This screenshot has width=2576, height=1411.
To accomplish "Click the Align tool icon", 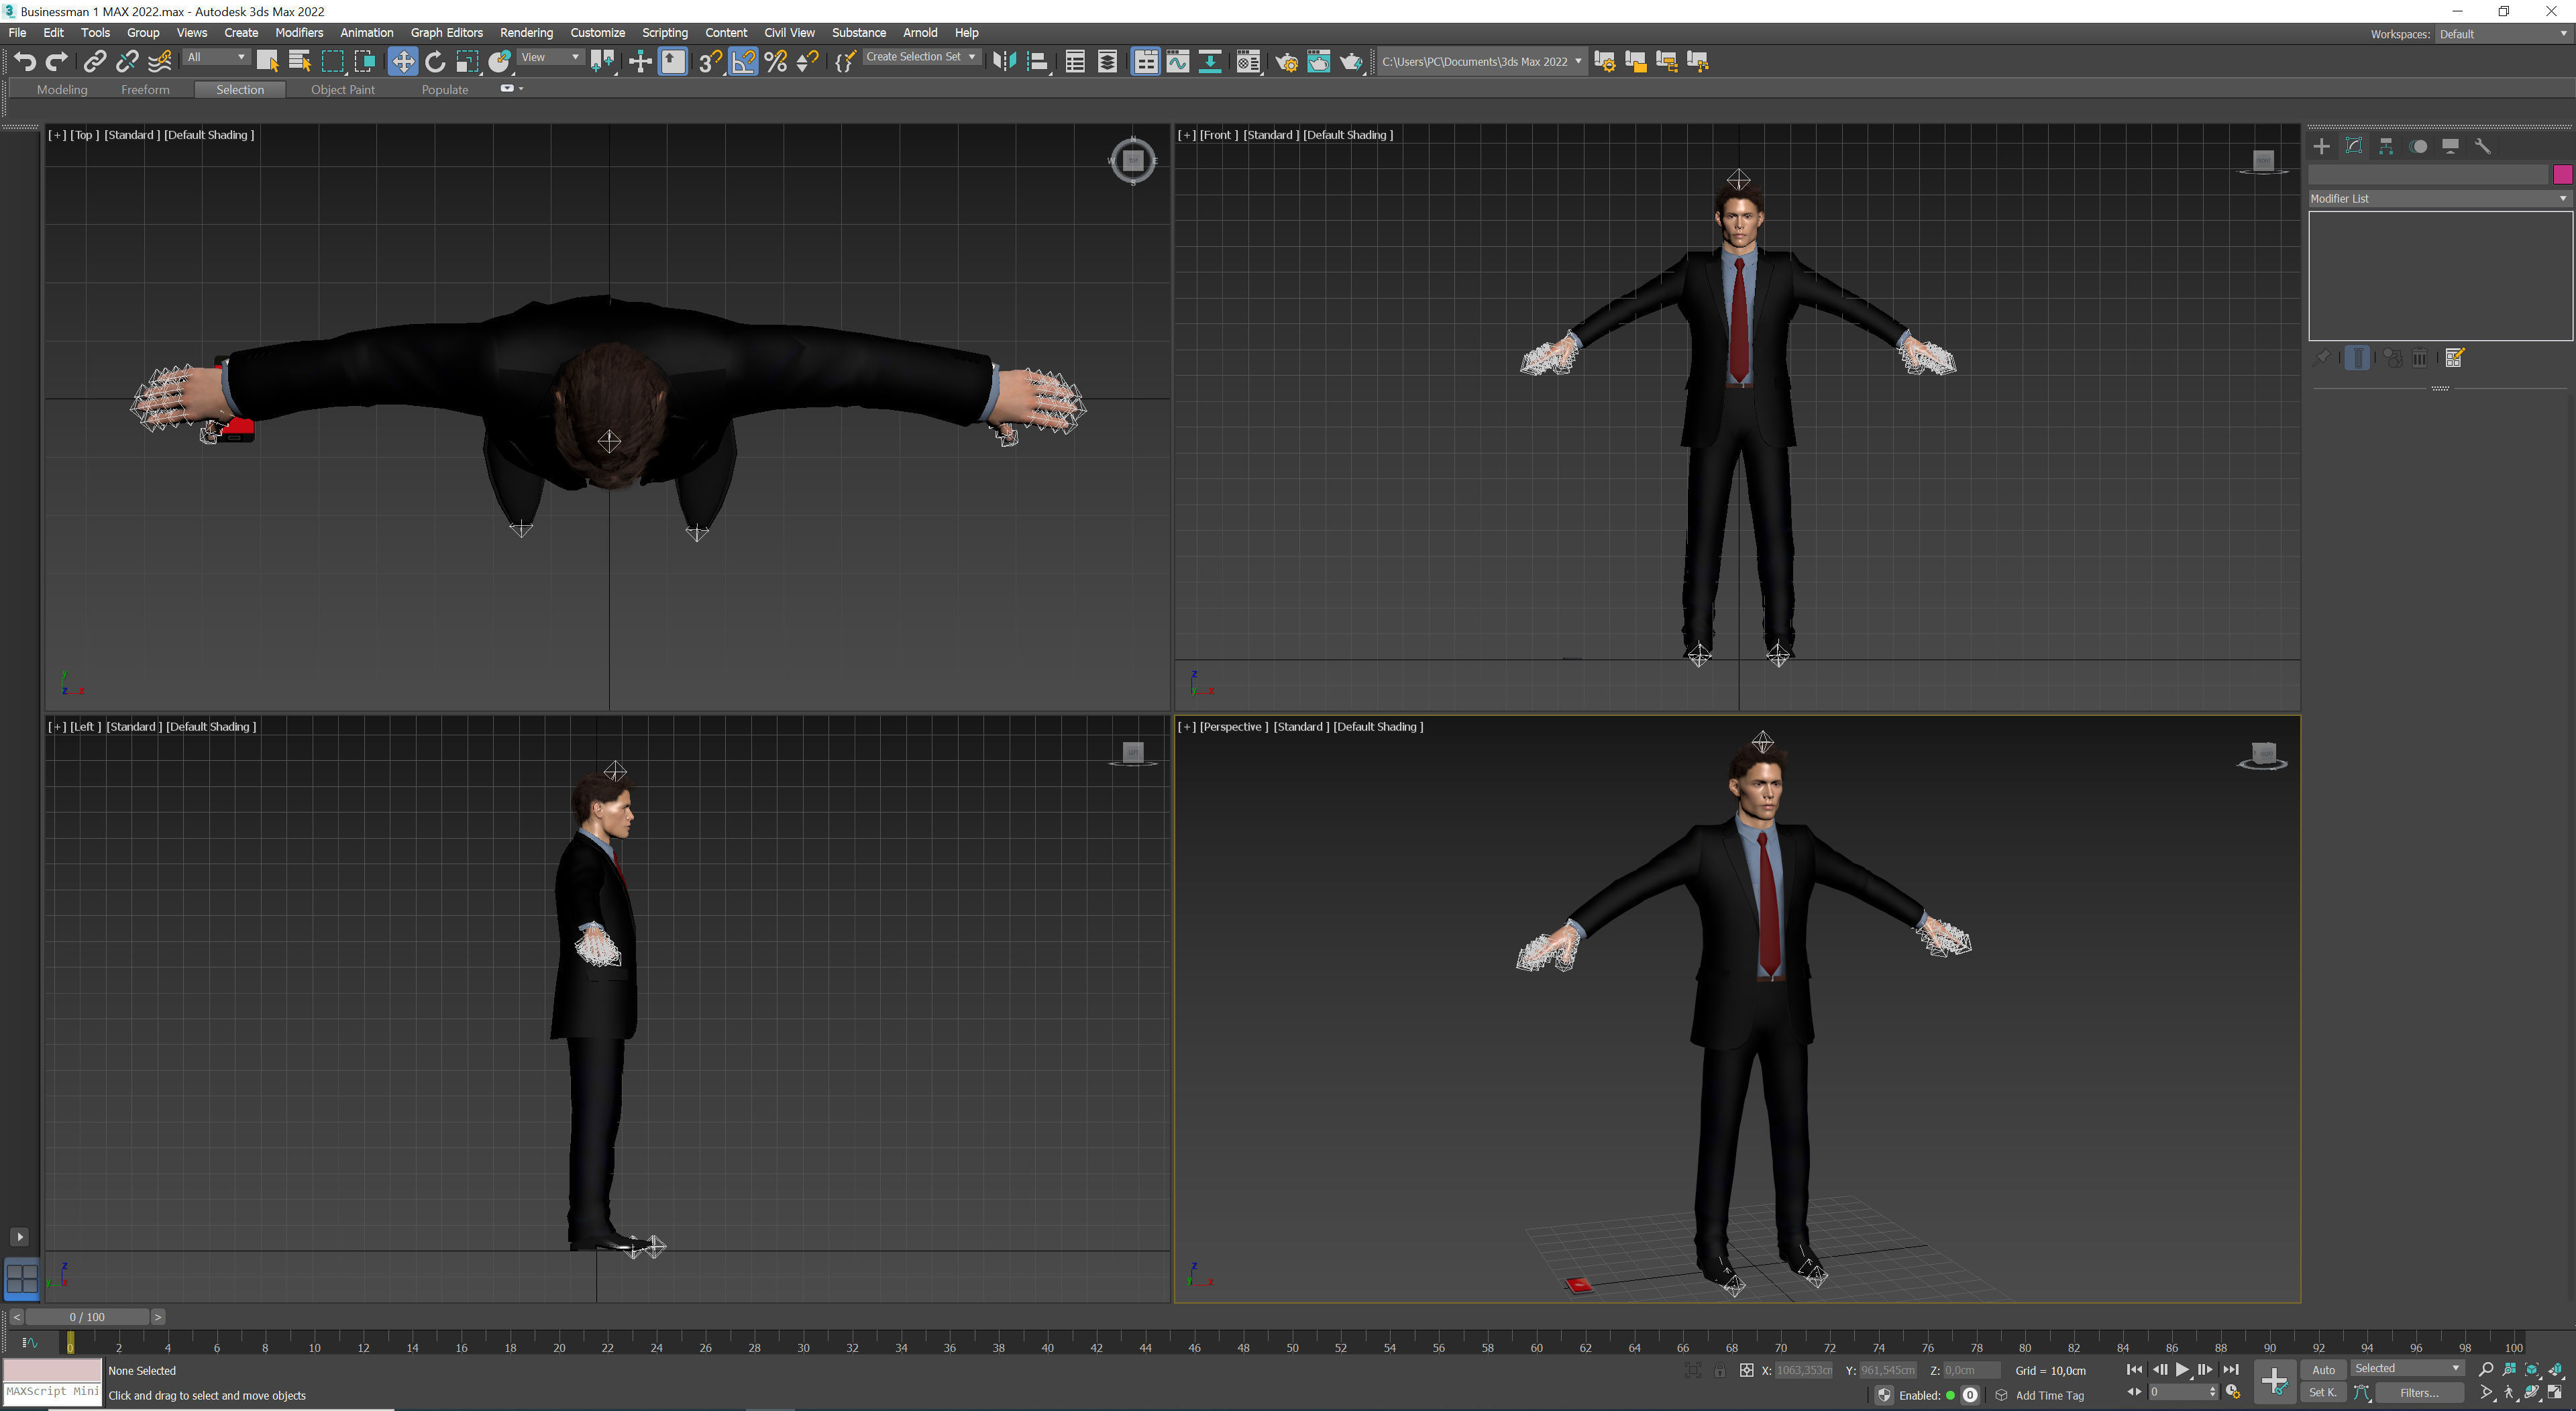I will pos(1037,62).
